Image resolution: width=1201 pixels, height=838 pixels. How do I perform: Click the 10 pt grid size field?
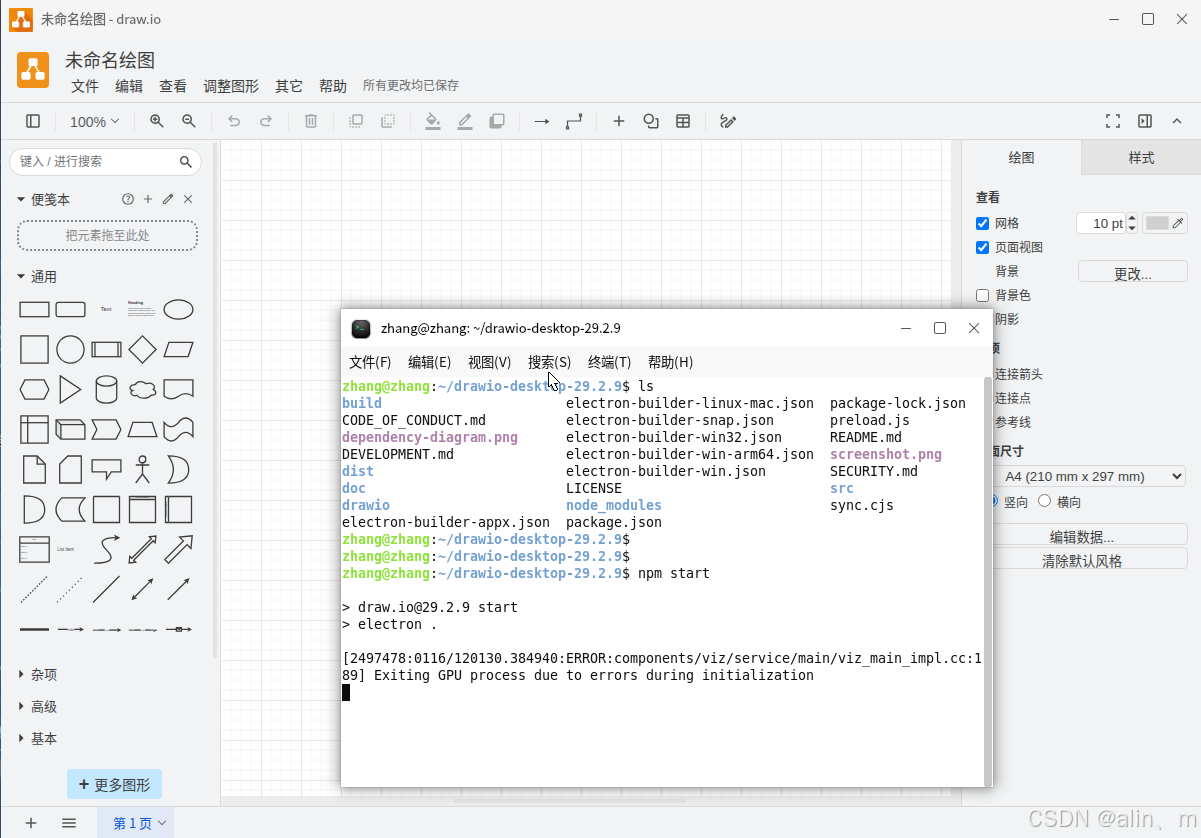pos(1101,223)
